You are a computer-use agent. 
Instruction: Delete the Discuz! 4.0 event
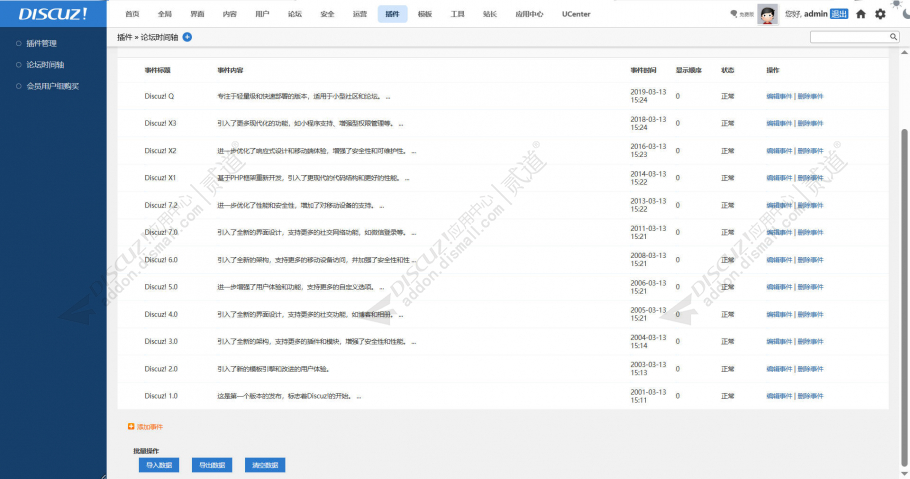click(810, 314)
